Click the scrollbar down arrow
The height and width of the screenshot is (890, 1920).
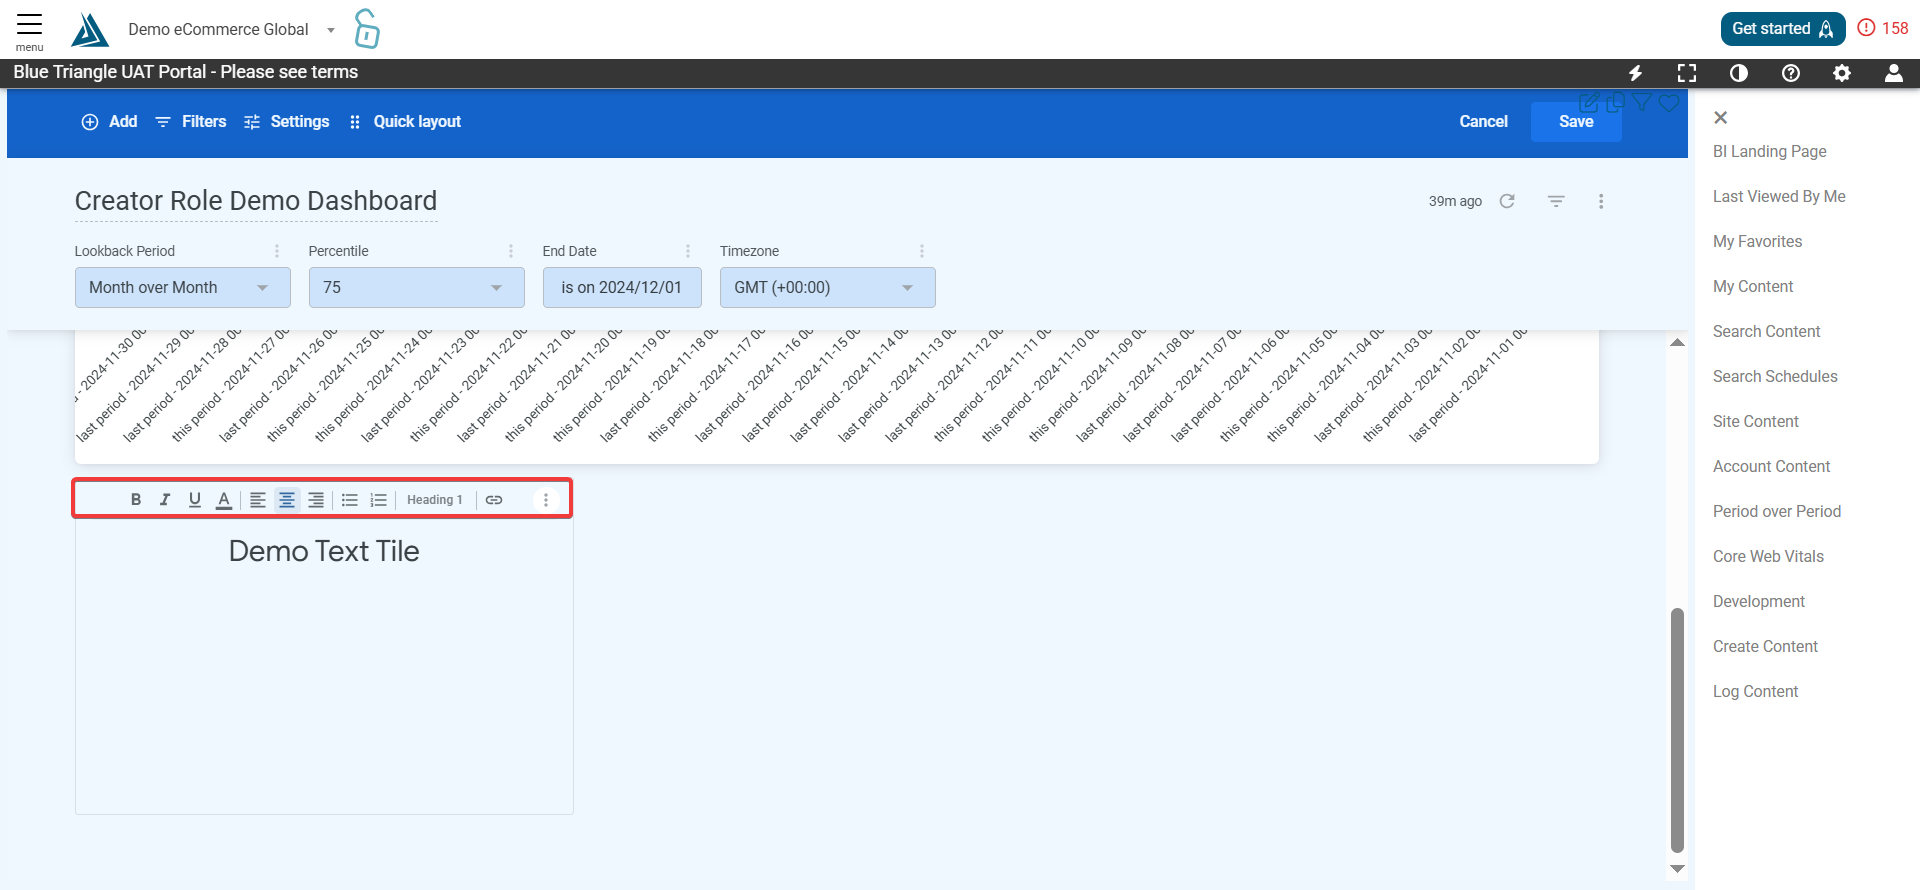click(1678, 869)
